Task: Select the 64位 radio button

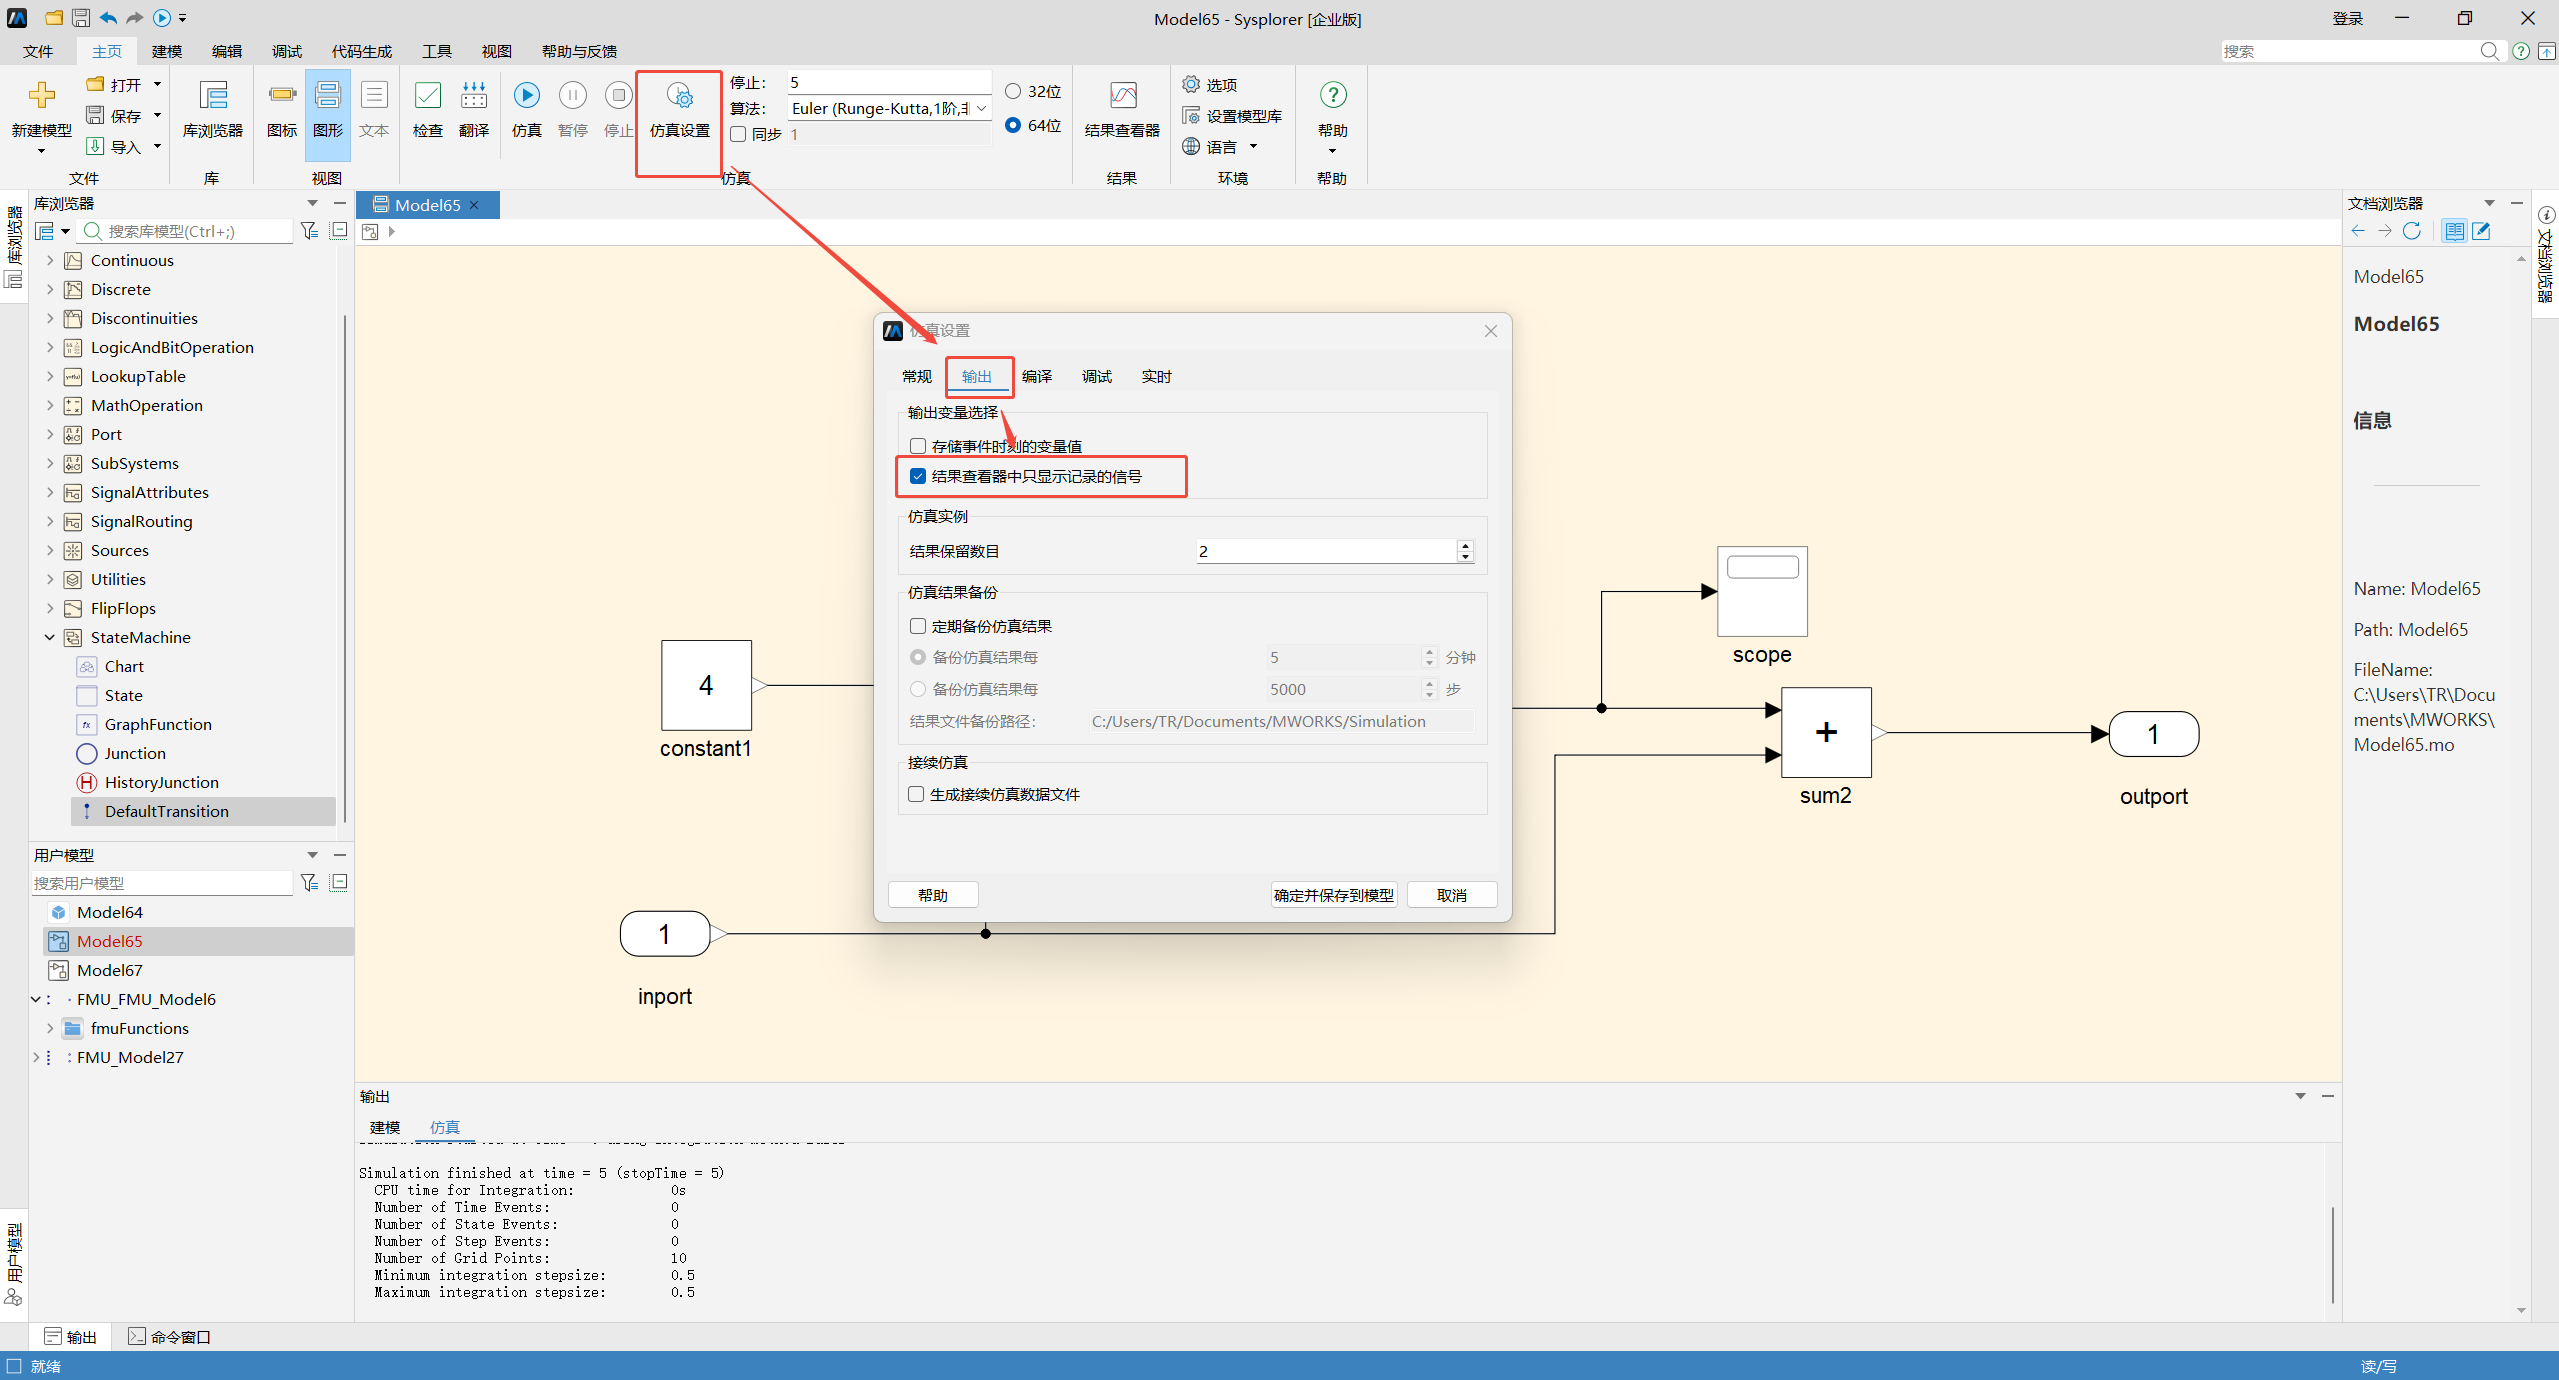Action: coord(1013,125)
